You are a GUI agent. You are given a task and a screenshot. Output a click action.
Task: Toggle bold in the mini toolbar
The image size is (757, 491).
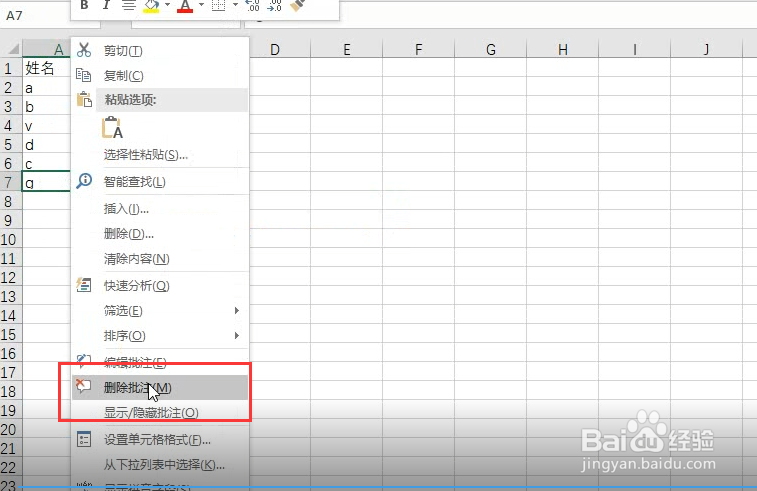tap(84, 6)
